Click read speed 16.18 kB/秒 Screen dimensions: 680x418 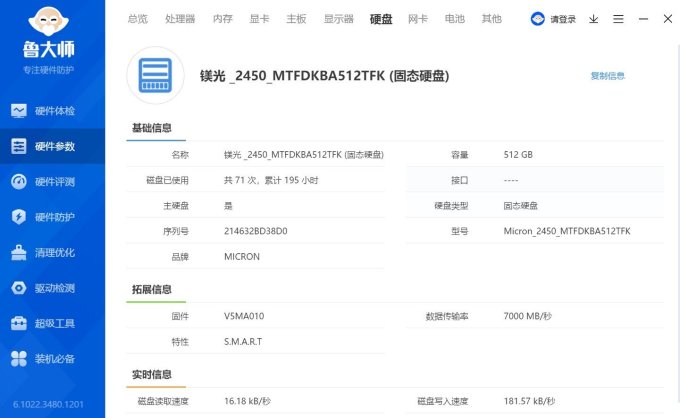click(x=247, y=401)
